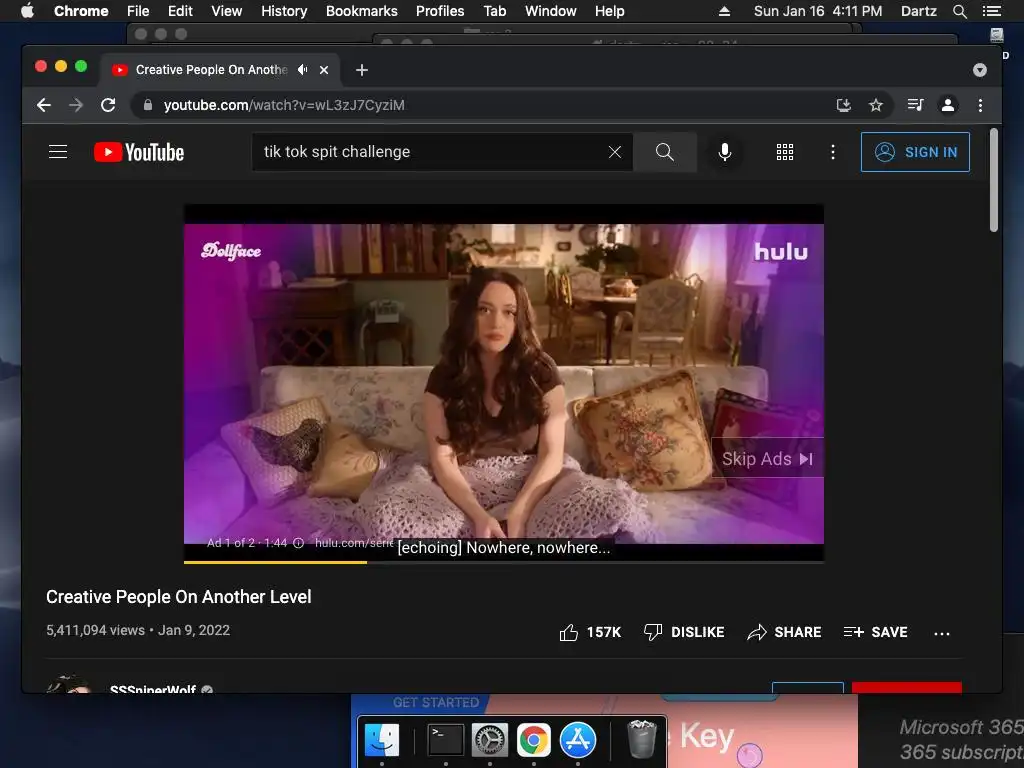Screen dimensions: 1024x768
Task: Open the Chrome menu in menu bar
Action: [81, 11]
